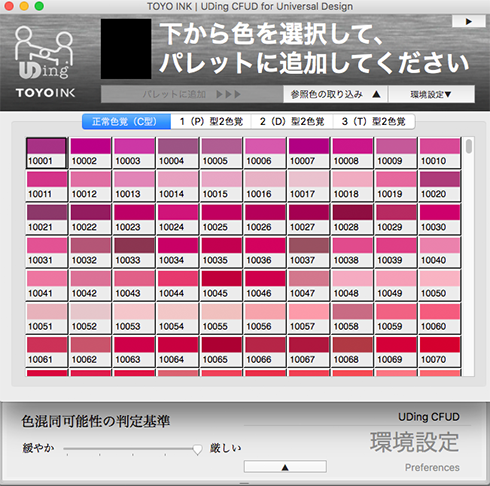The image size is (490, 486).
Task: Select bright red swatch 10070
Action: tap(440, 351)
